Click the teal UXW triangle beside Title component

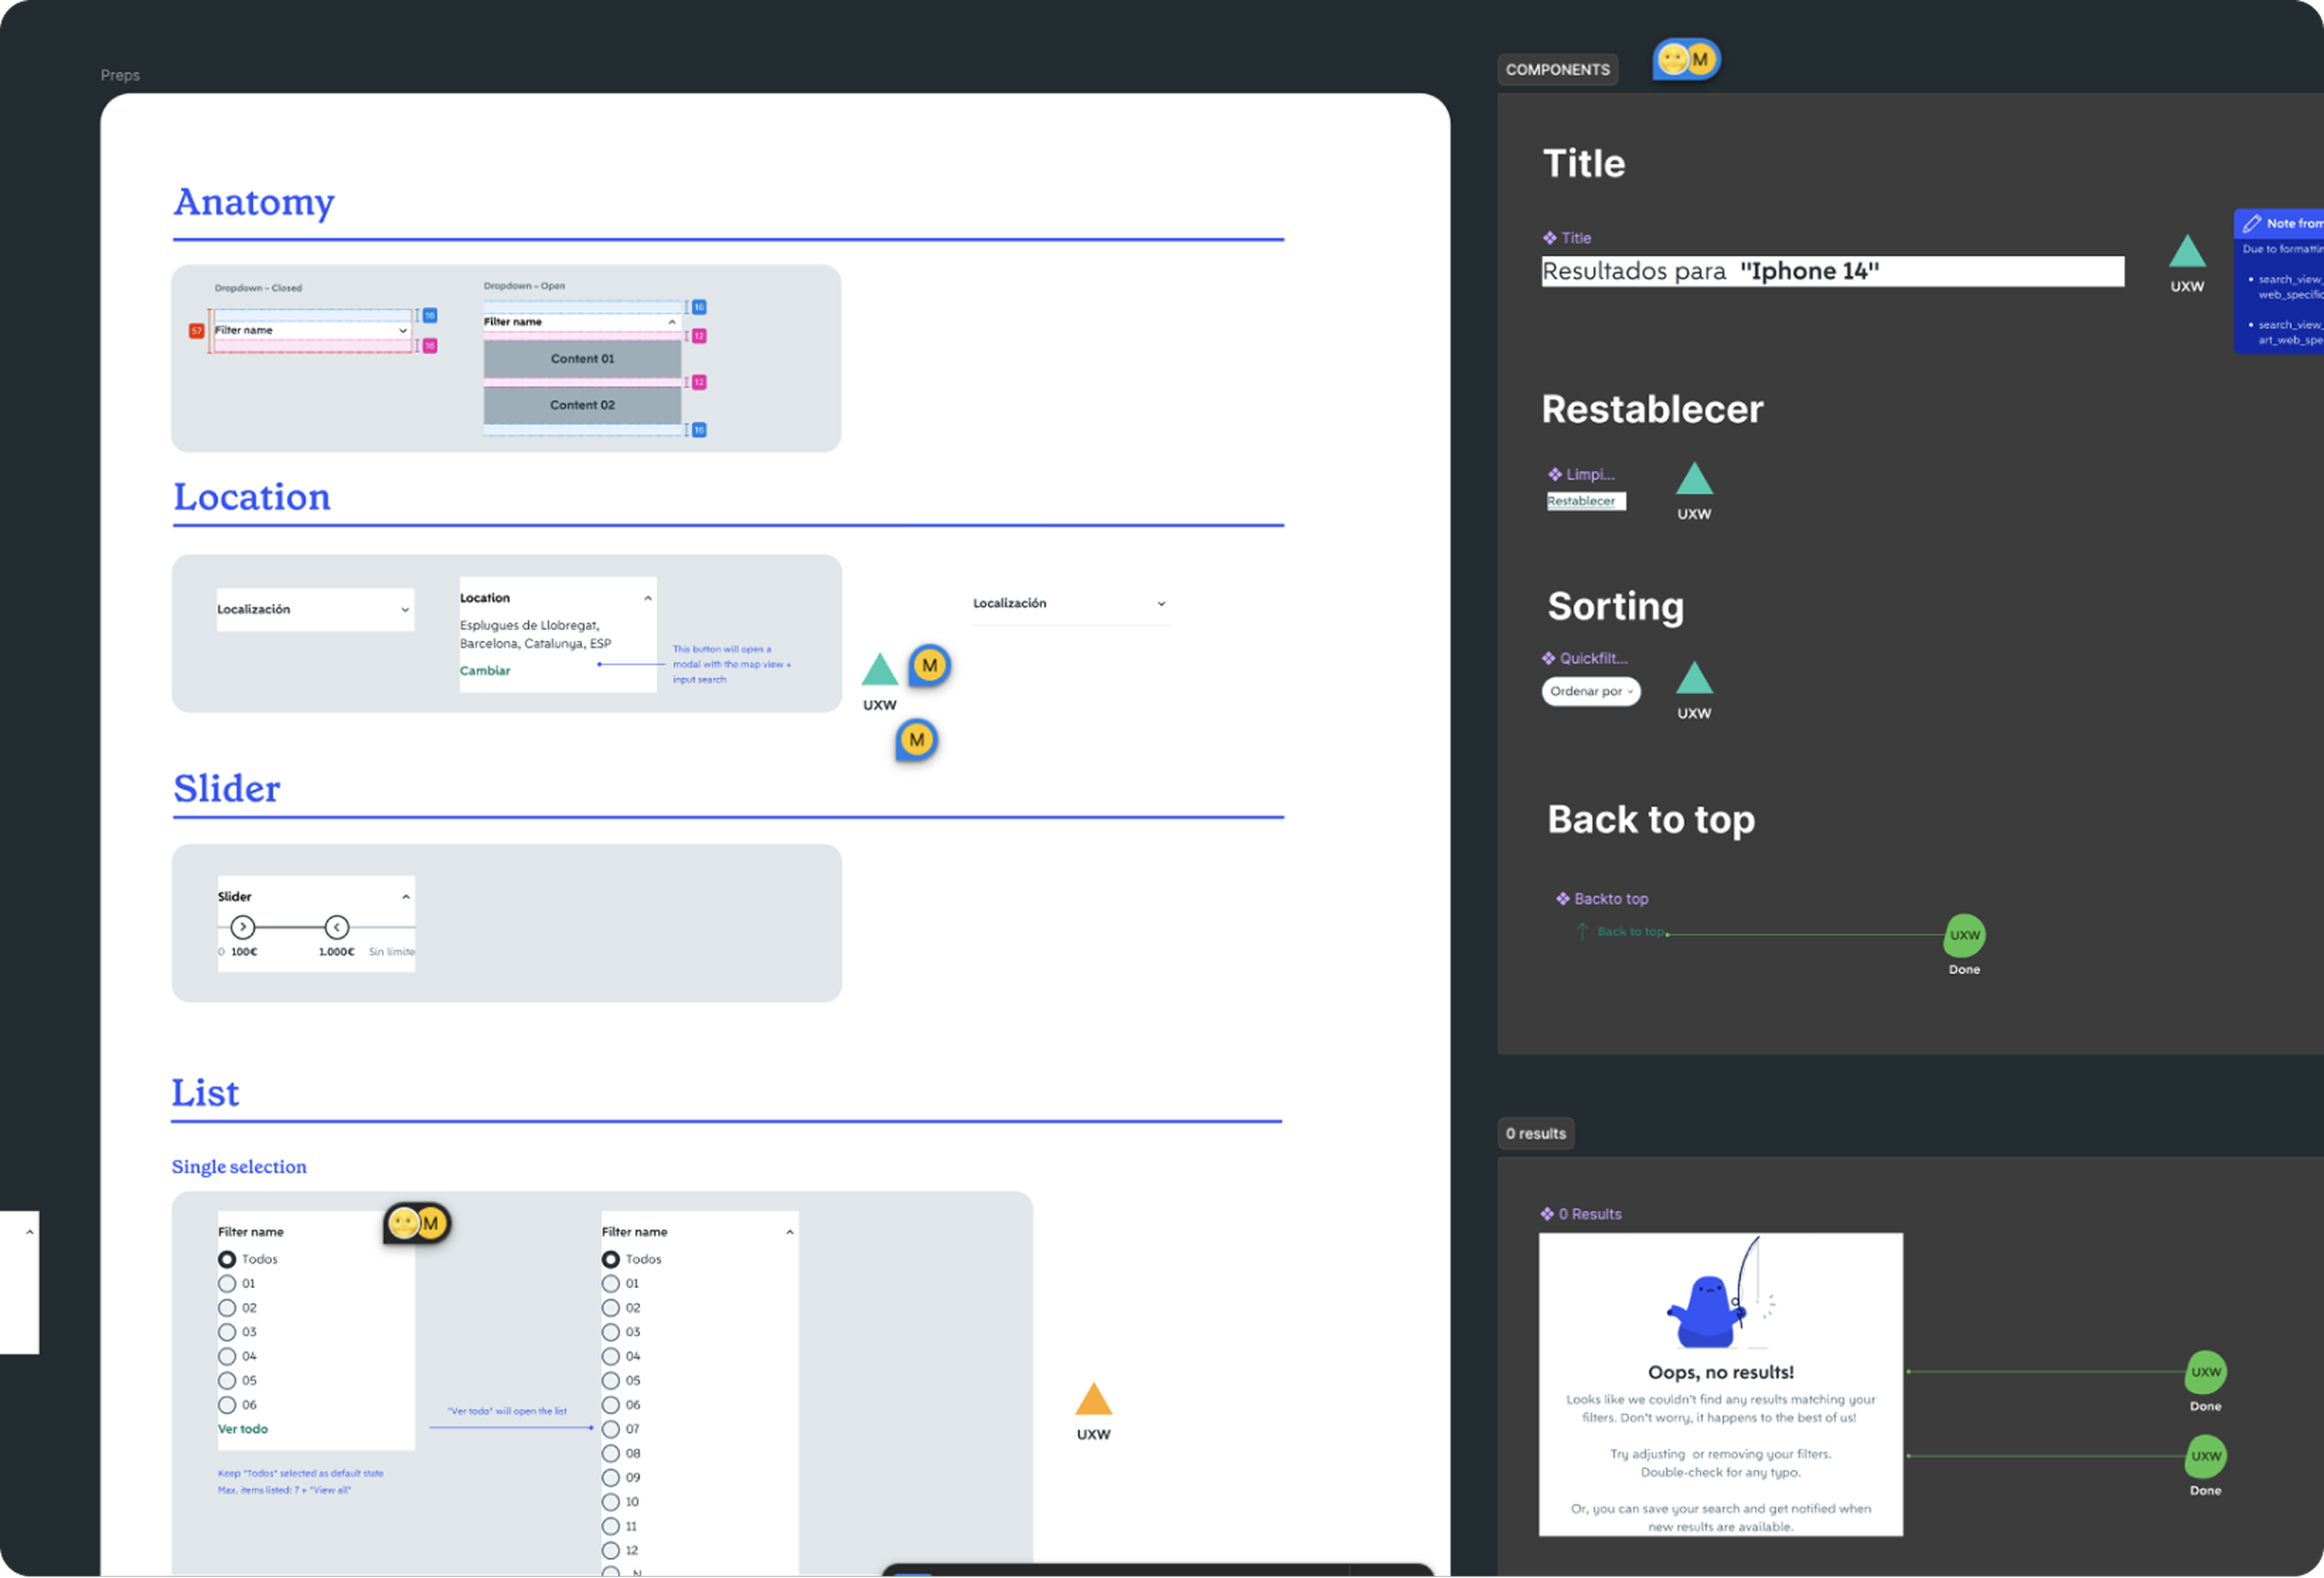click(2187, 252)
